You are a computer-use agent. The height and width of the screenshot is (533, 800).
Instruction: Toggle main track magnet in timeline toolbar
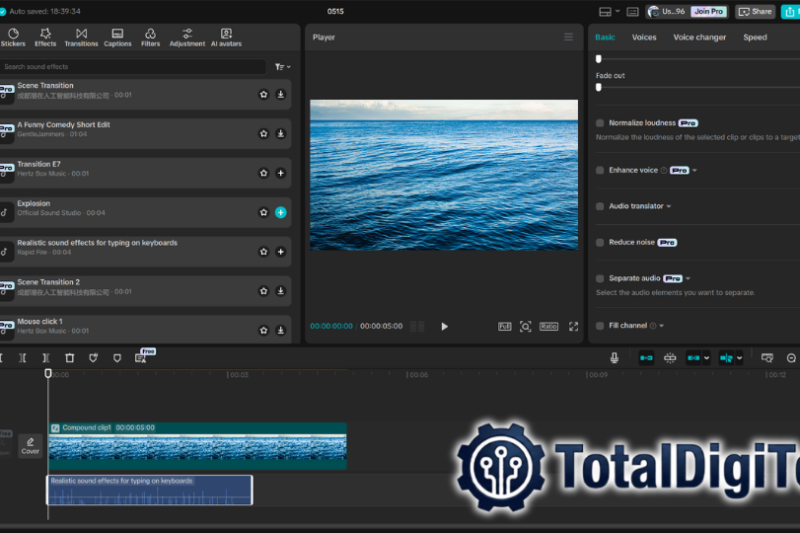tap(646, 358)
